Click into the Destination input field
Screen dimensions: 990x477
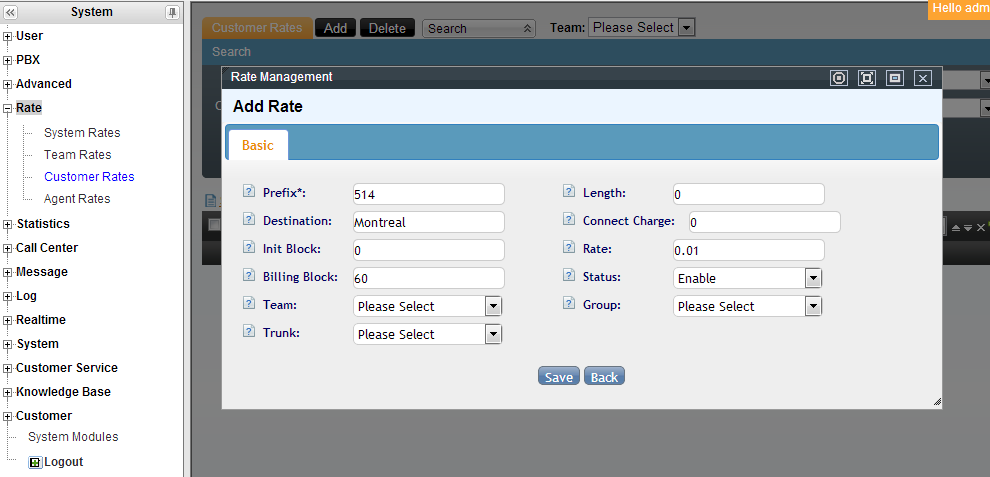pyautogui.click(x=428, y=222)
